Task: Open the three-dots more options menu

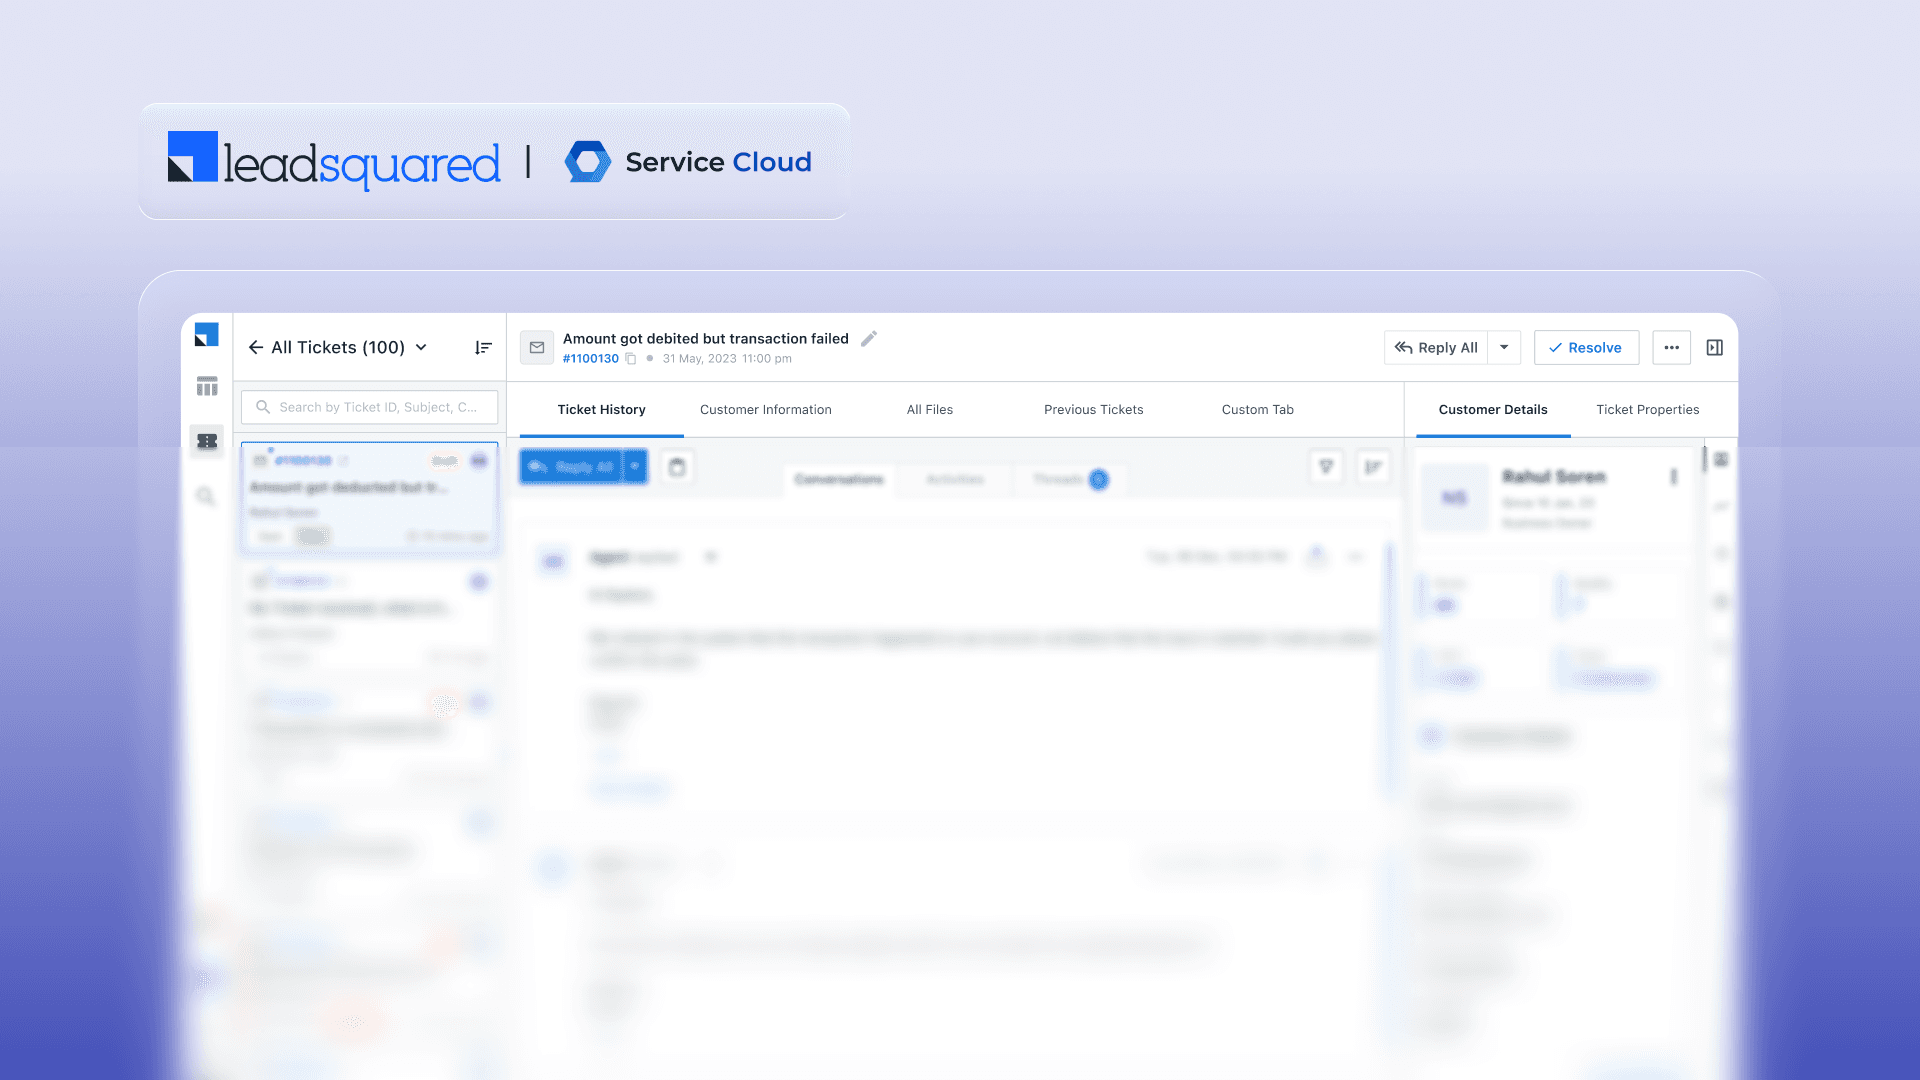Action: 1671,348
